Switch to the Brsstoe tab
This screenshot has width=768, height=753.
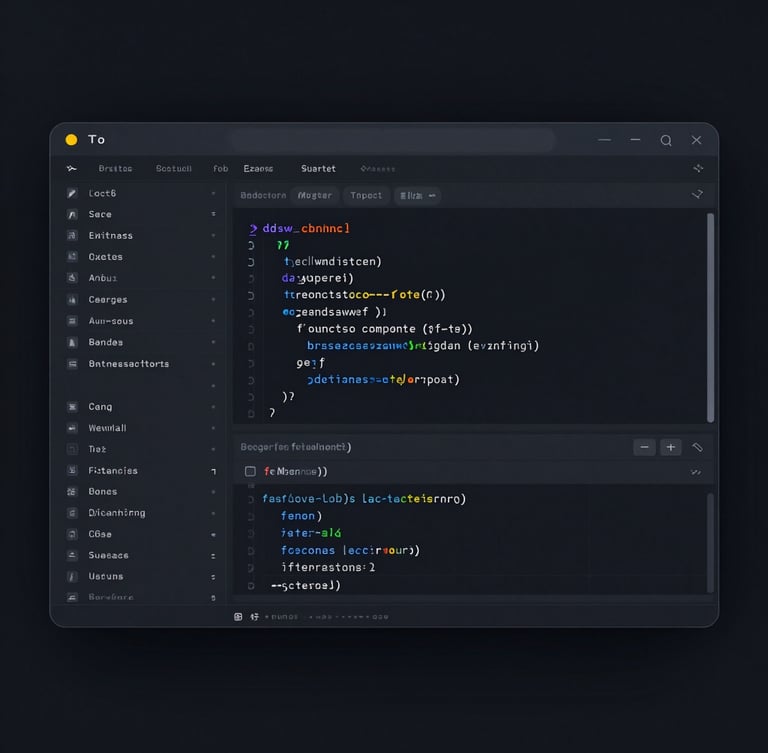pos(115,169)
